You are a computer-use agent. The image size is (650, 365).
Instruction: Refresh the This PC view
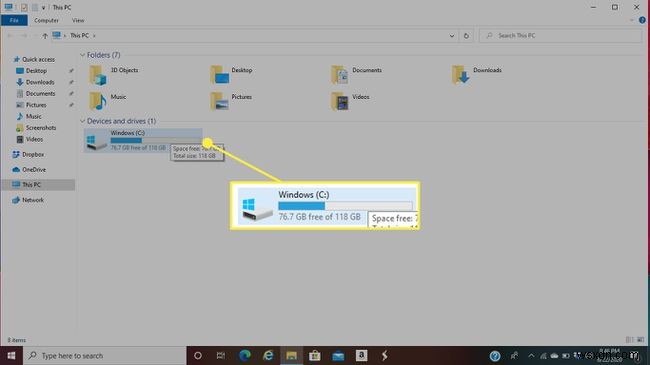pos(466,36)
